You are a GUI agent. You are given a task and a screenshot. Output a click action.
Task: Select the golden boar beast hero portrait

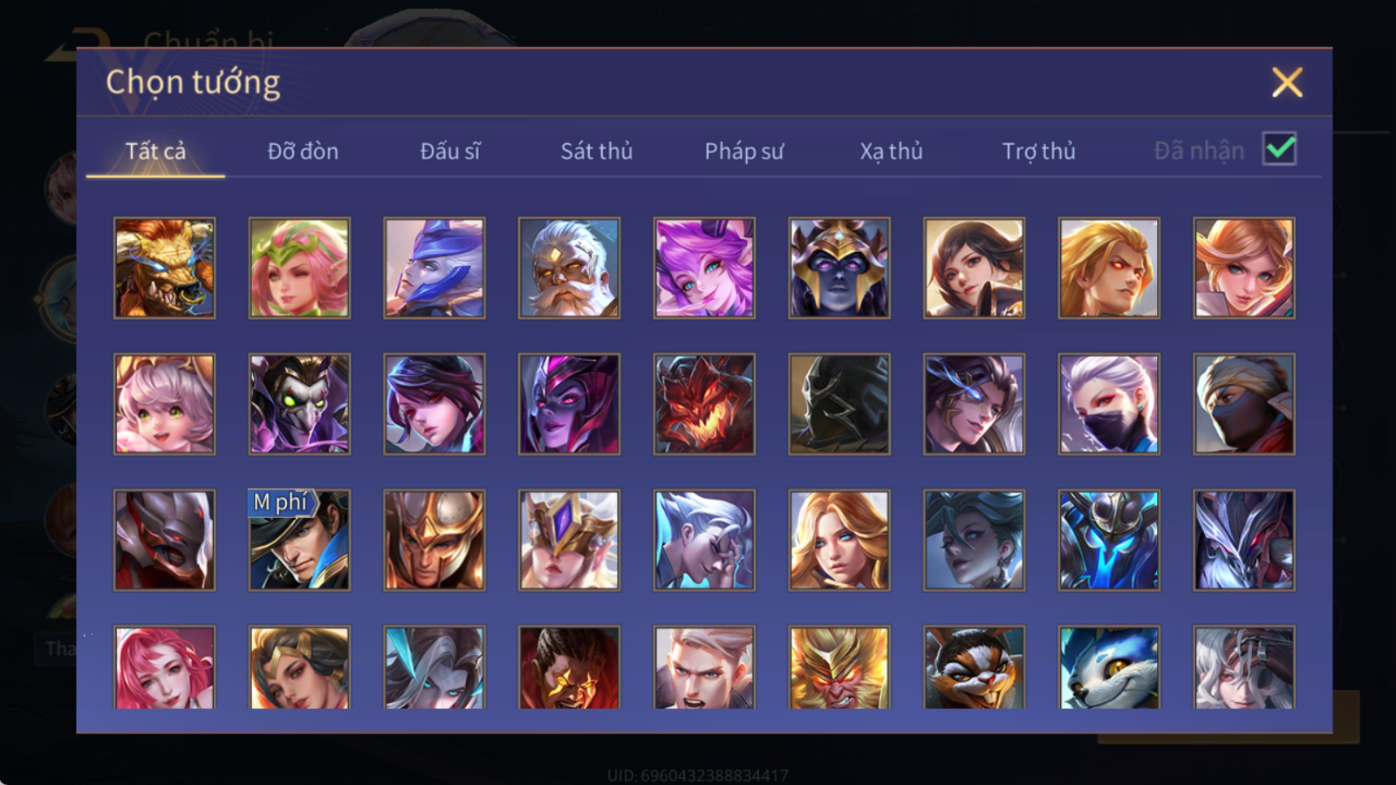(164, 268)
